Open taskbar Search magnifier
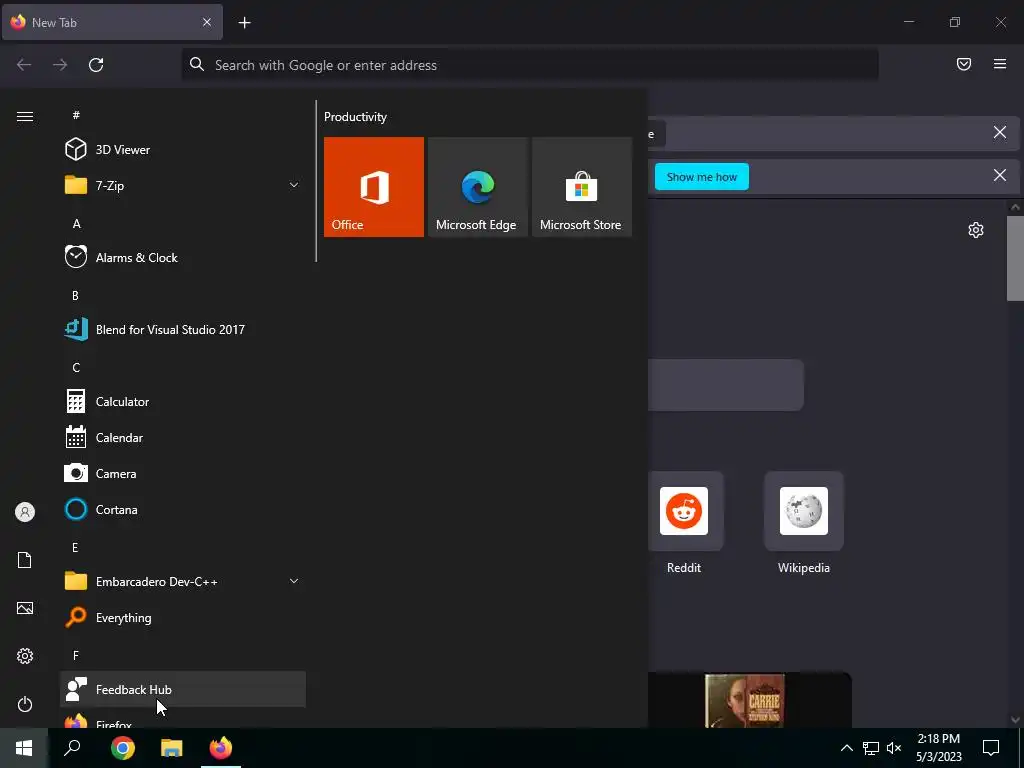The height and width of the screenshot is (768, 1024). [x=72, y=748]
